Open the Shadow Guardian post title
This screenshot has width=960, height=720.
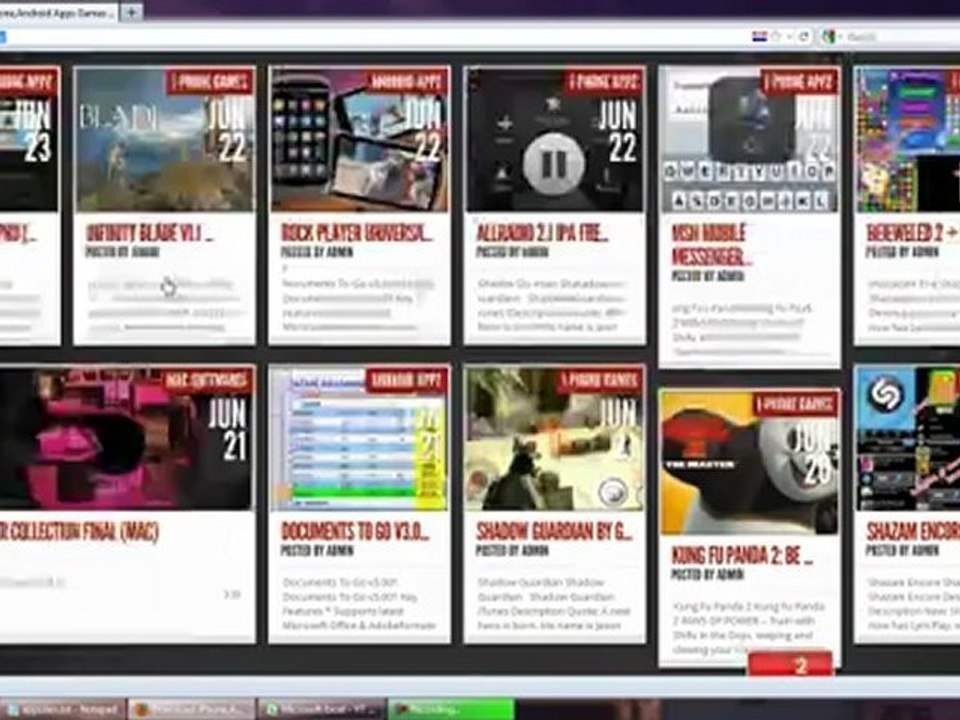554,531
